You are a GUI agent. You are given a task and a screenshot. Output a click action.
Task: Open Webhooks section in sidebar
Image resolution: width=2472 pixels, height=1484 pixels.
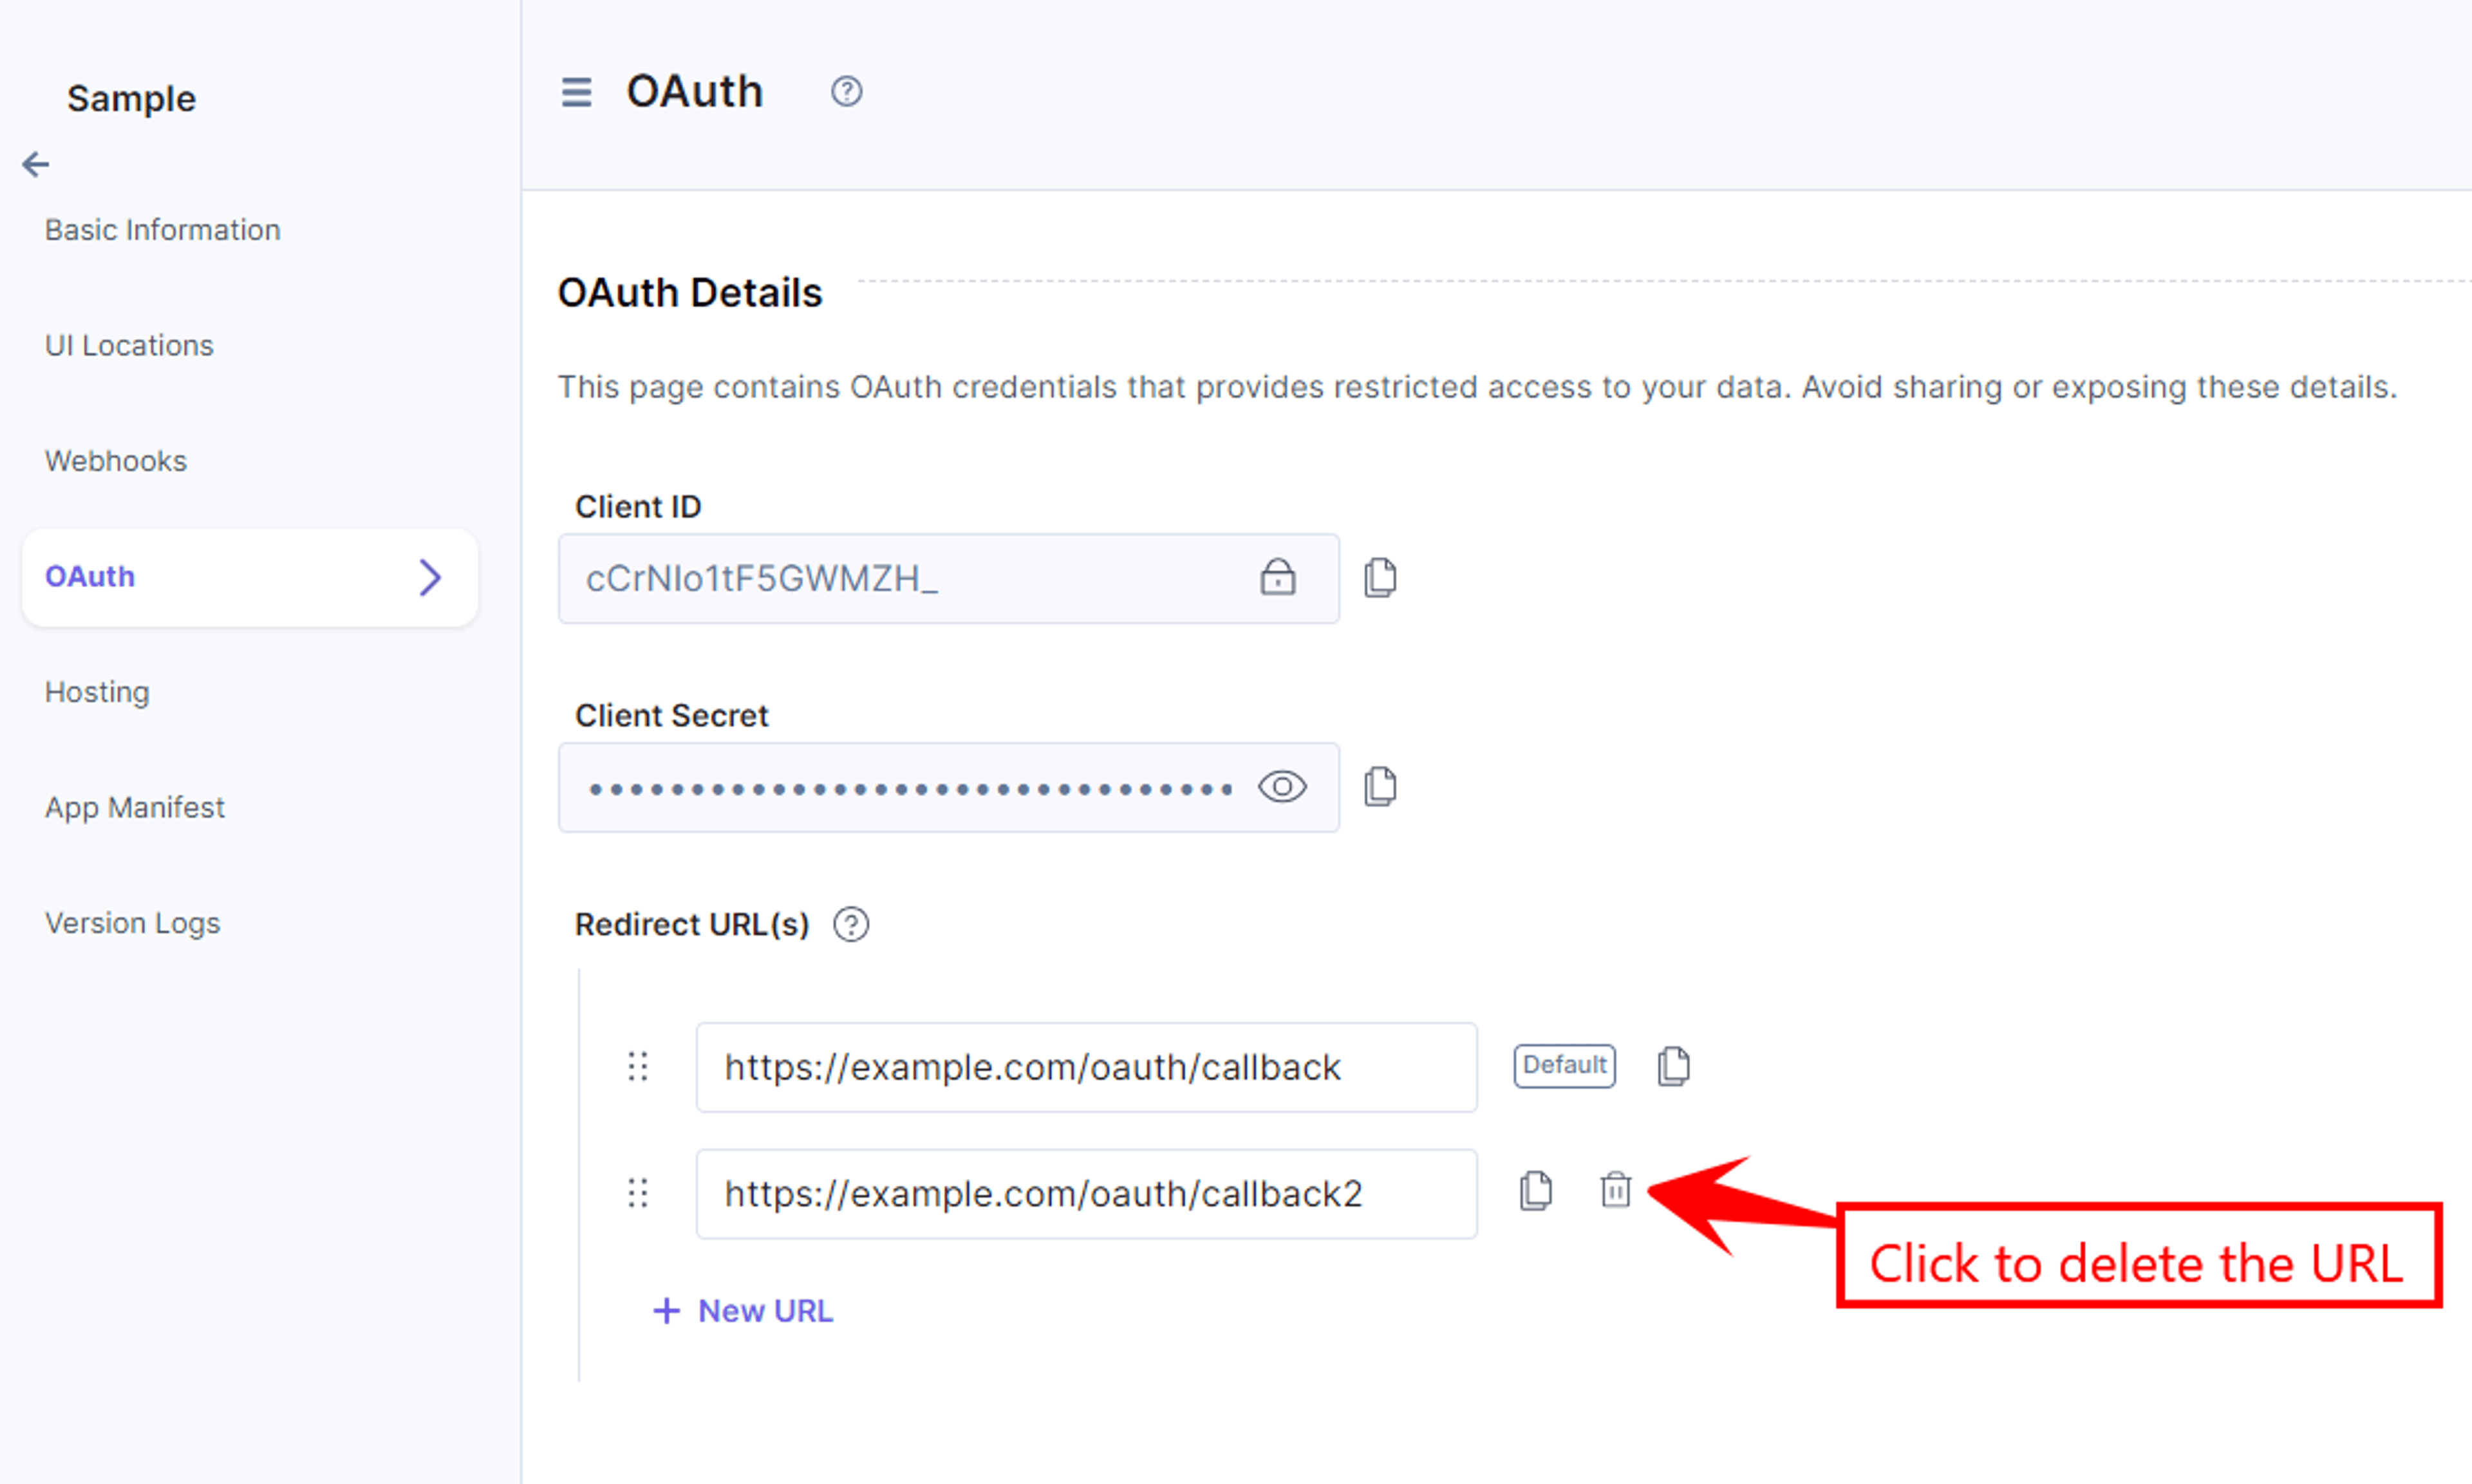[116, 461]
